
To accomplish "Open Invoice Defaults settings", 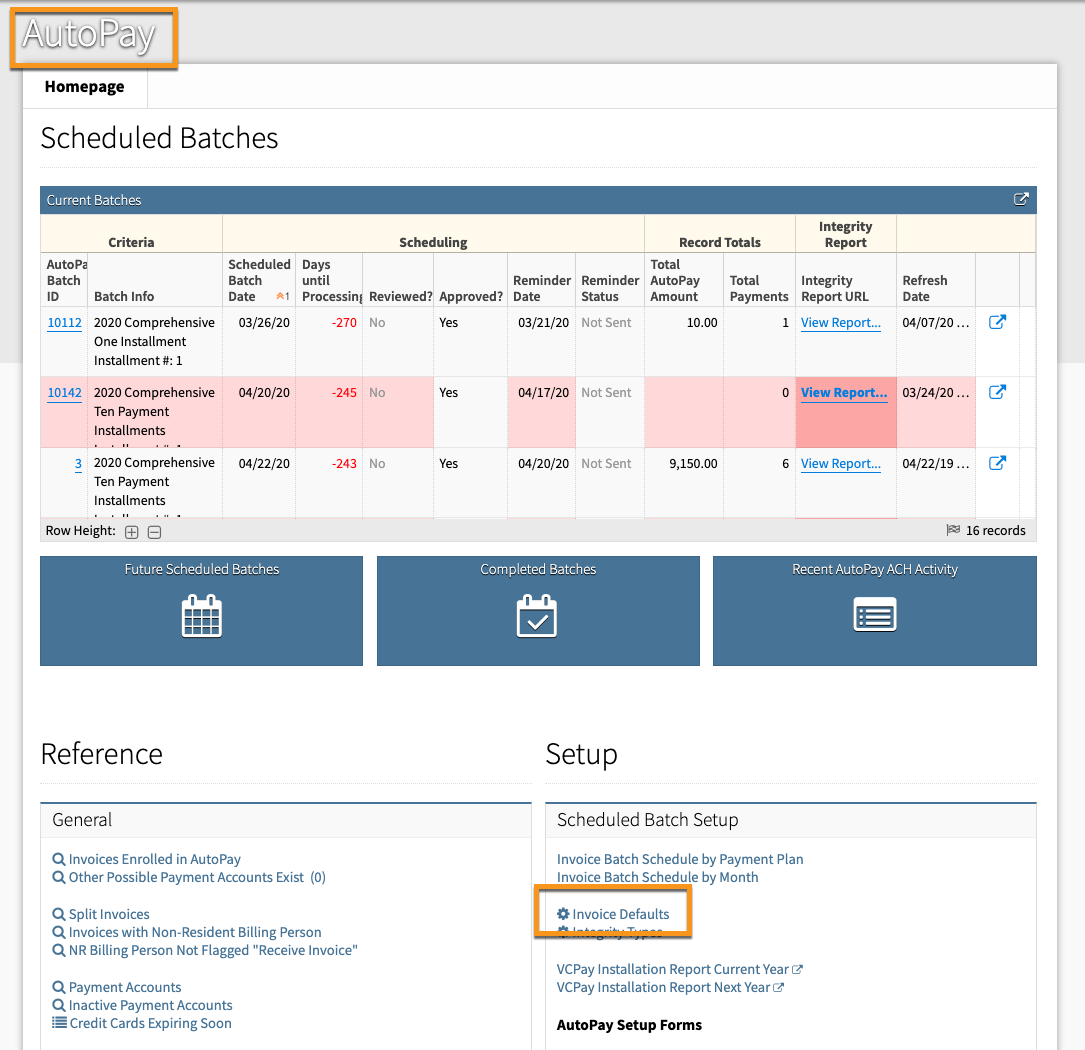I will click(620, 914).
